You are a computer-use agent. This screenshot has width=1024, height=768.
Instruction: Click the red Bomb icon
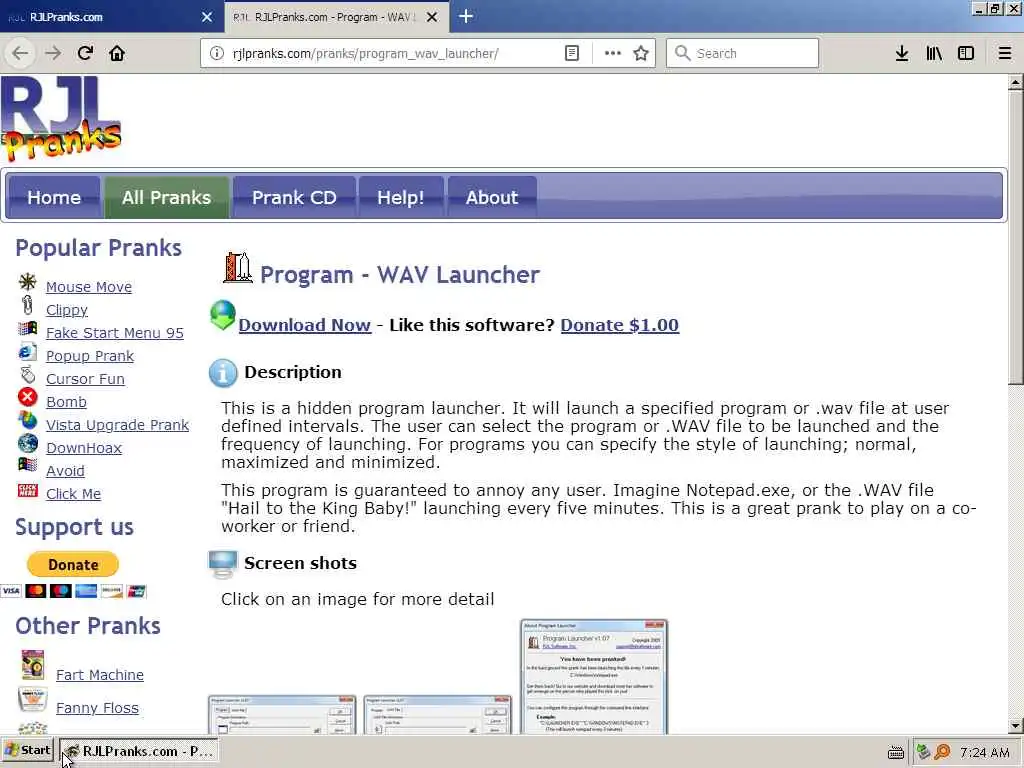coord(27,397)
